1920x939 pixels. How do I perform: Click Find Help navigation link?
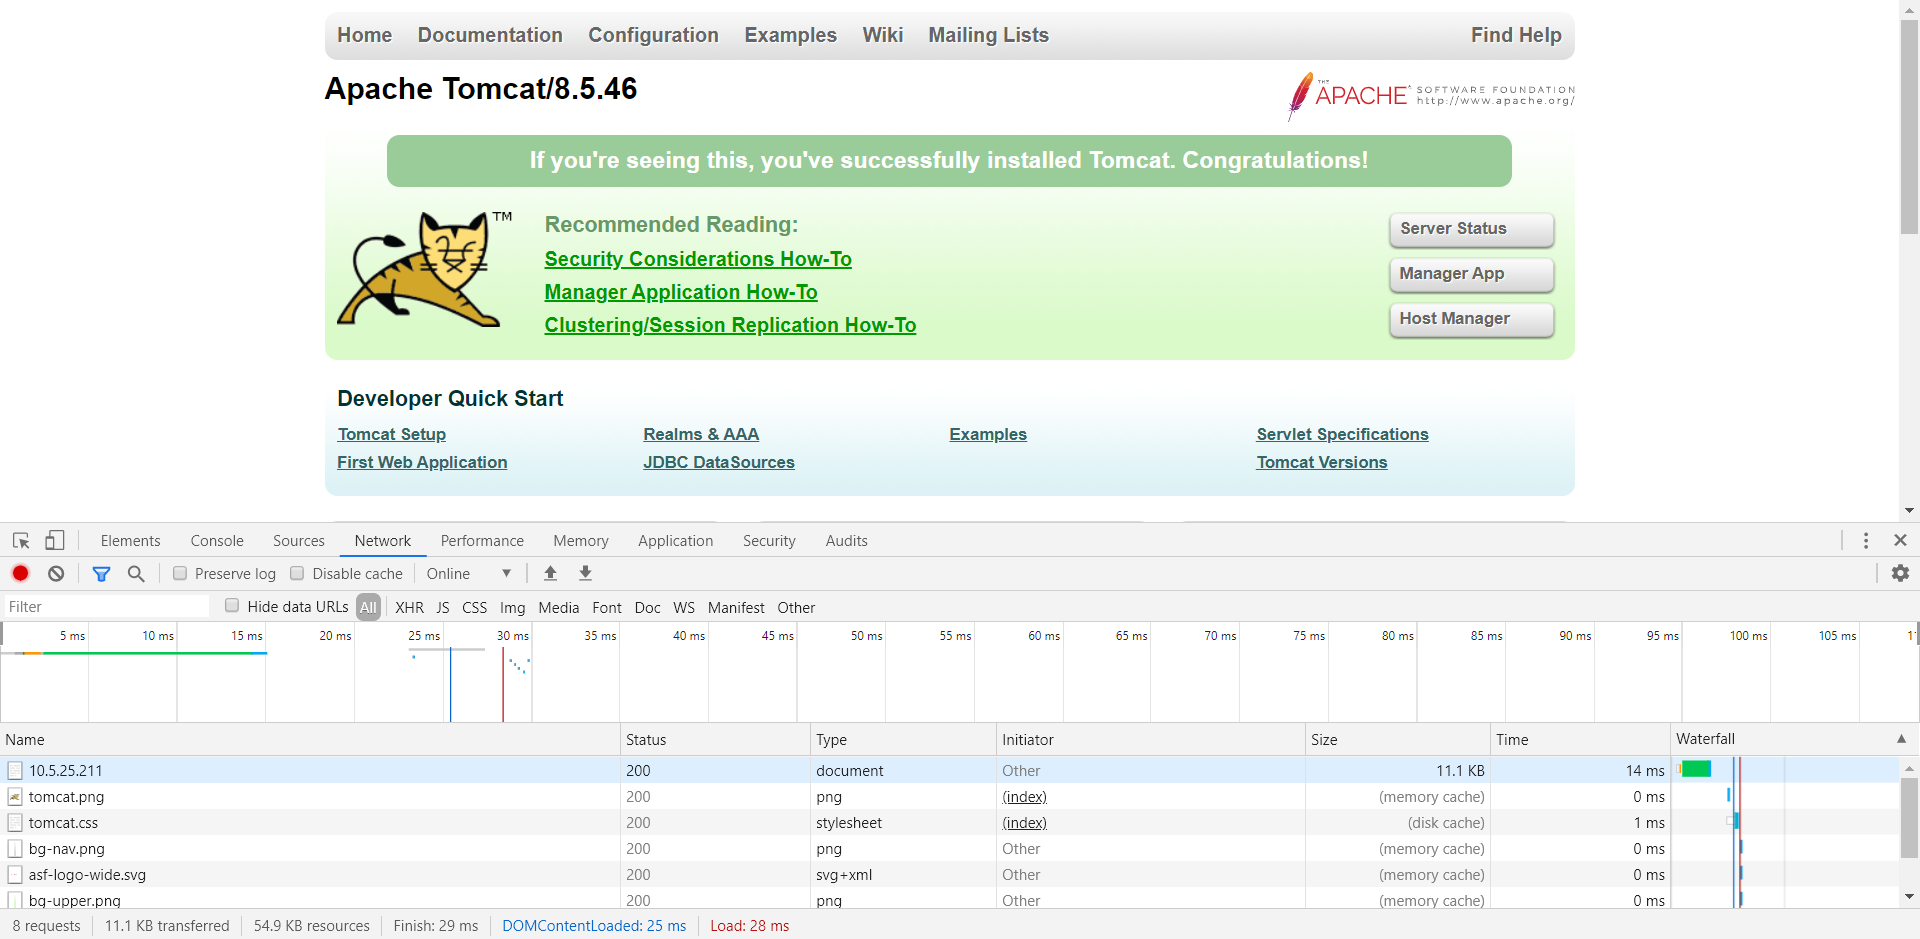pyautogui.click(x=1516, y=35)
